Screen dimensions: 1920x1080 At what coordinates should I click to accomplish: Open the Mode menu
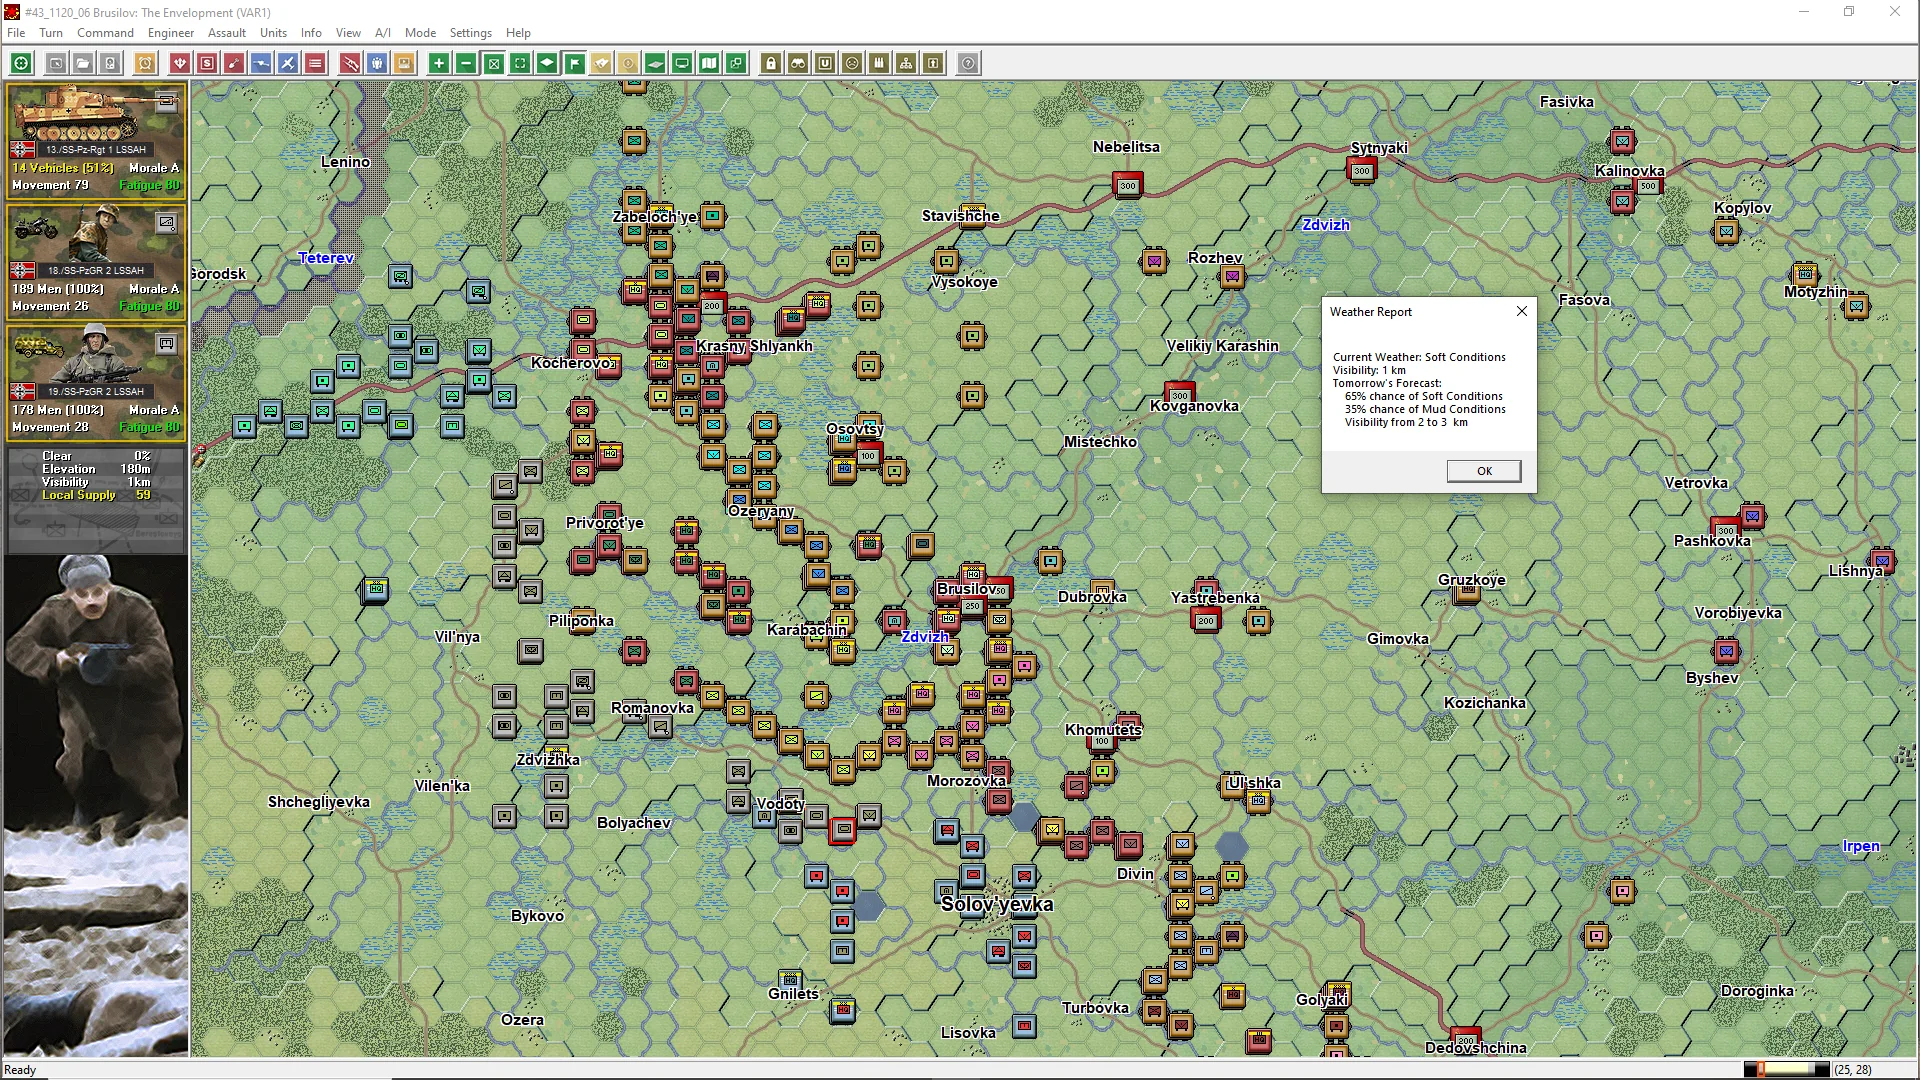point(420,33)
